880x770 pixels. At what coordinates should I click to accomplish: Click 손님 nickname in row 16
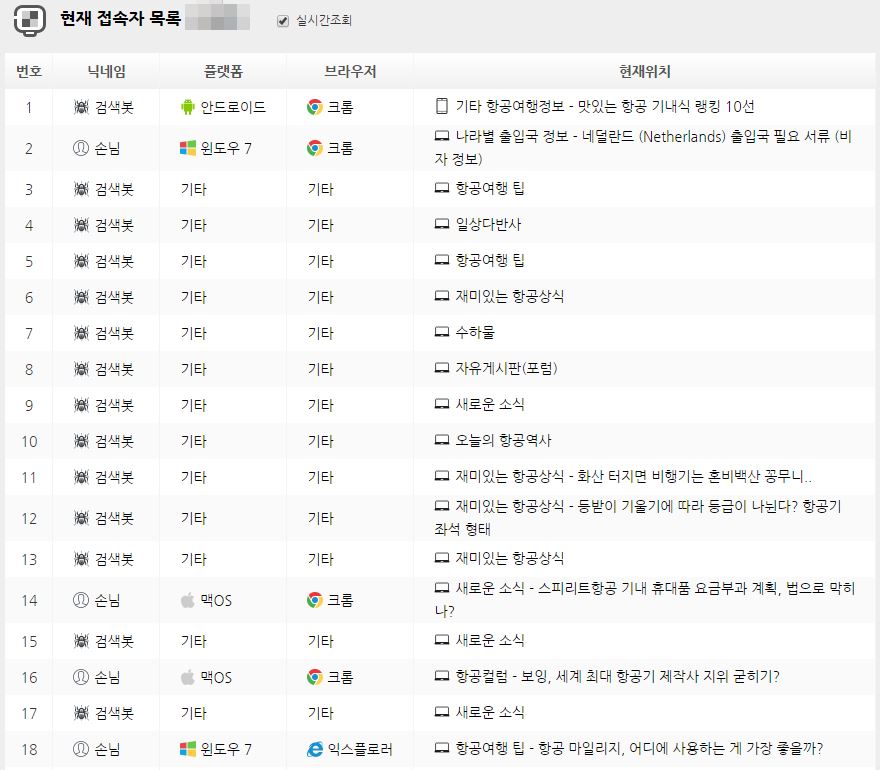107,677
